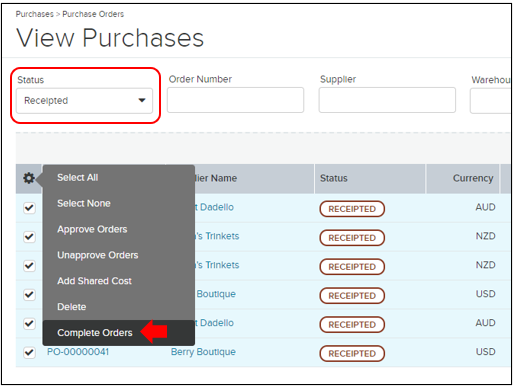Open the Dadello supplier link in first row

click(214, 207)
